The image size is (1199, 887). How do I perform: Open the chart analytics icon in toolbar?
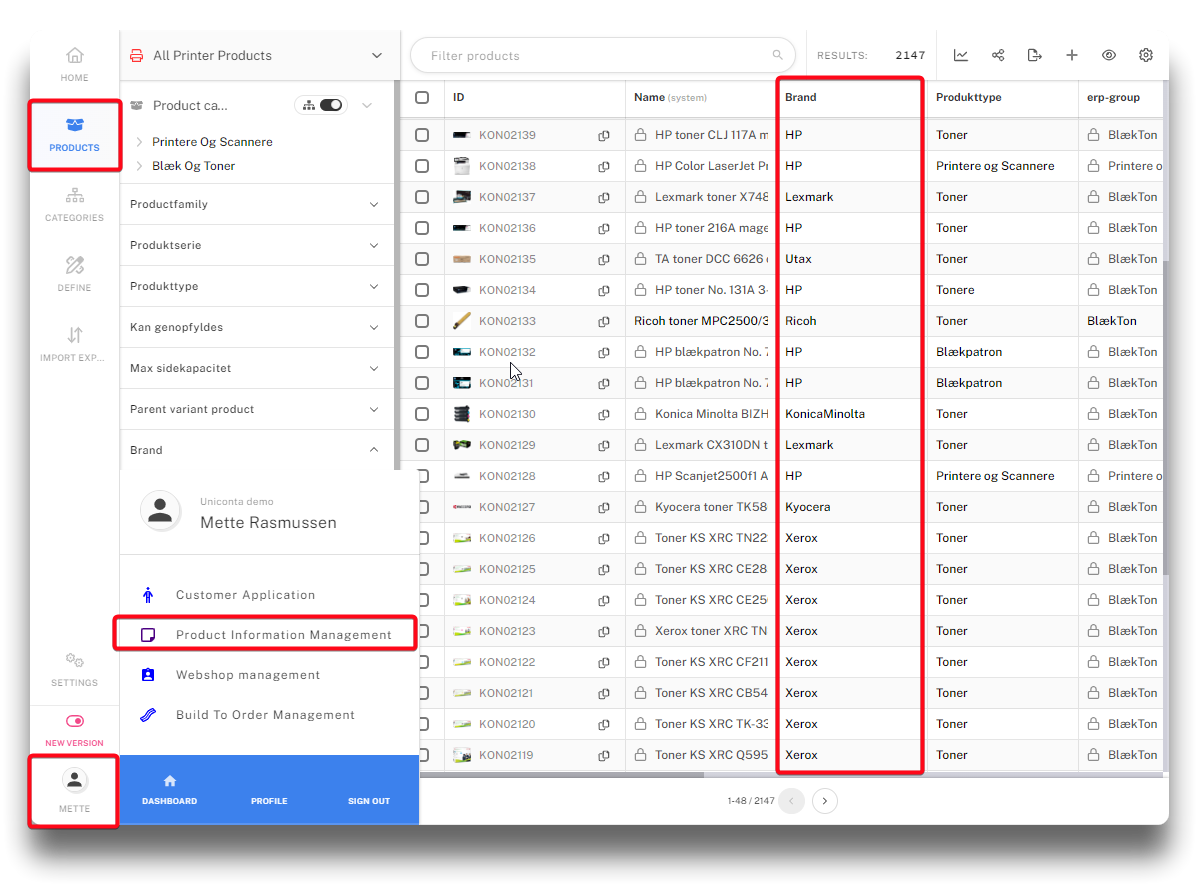960,56
